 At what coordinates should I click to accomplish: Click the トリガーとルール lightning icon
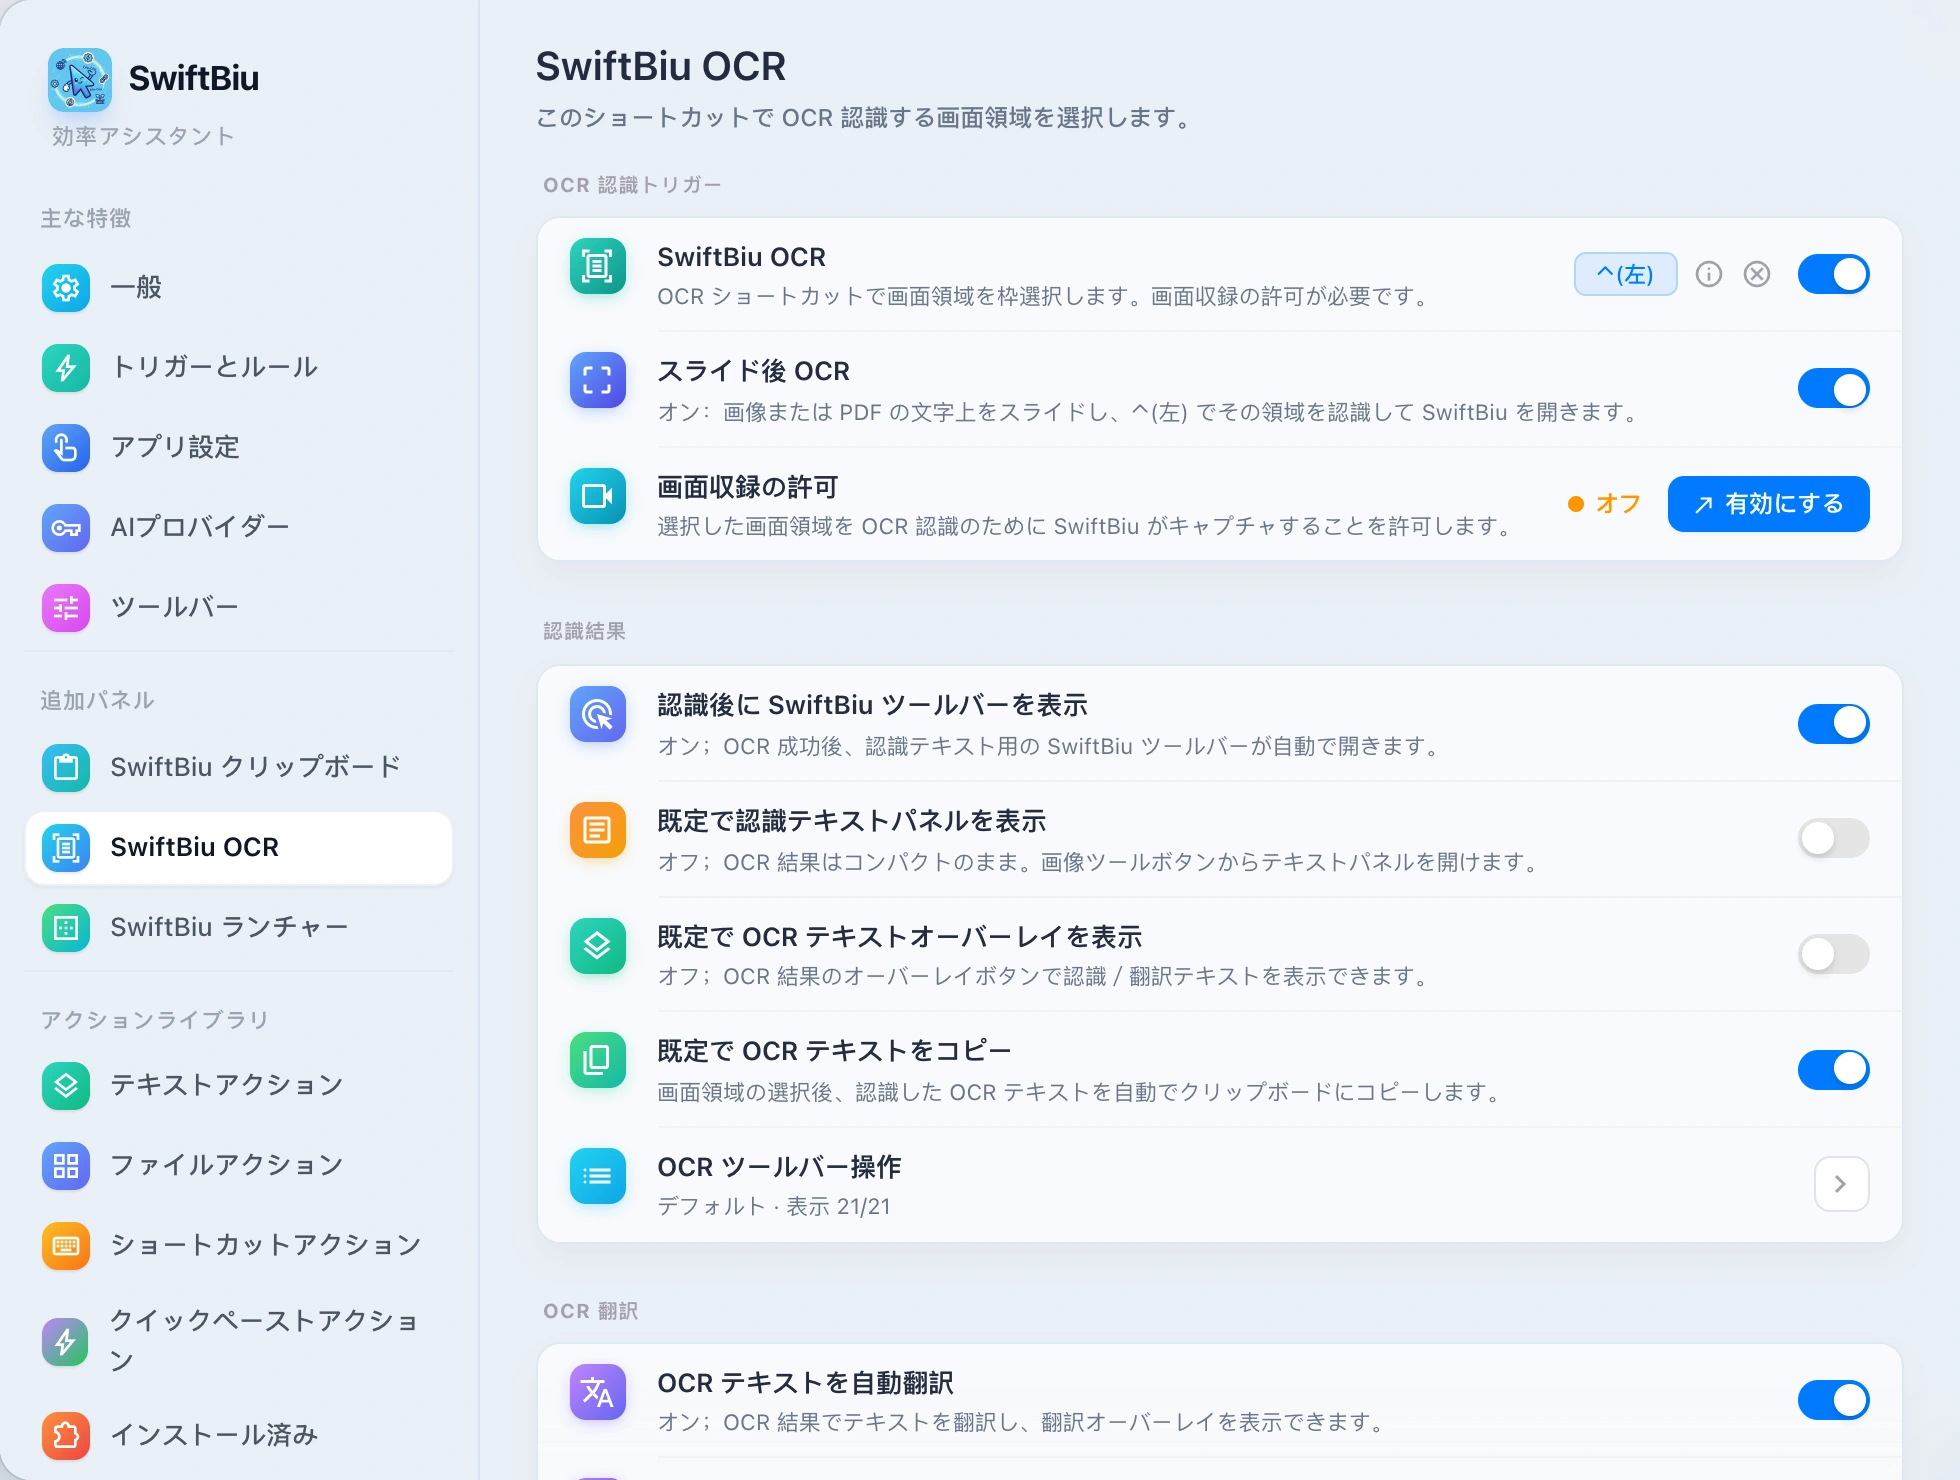pos(66,368)
